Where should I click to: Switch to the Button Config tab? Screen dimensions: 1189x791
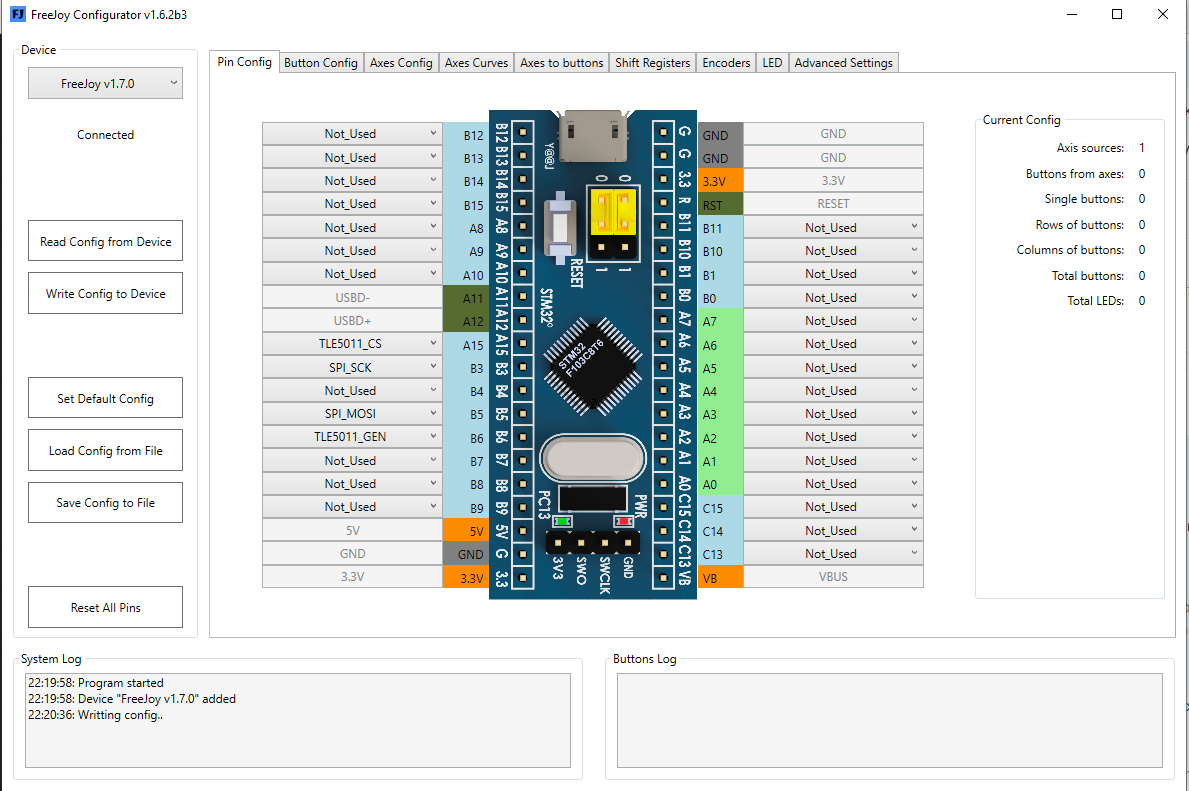point(321,63)
